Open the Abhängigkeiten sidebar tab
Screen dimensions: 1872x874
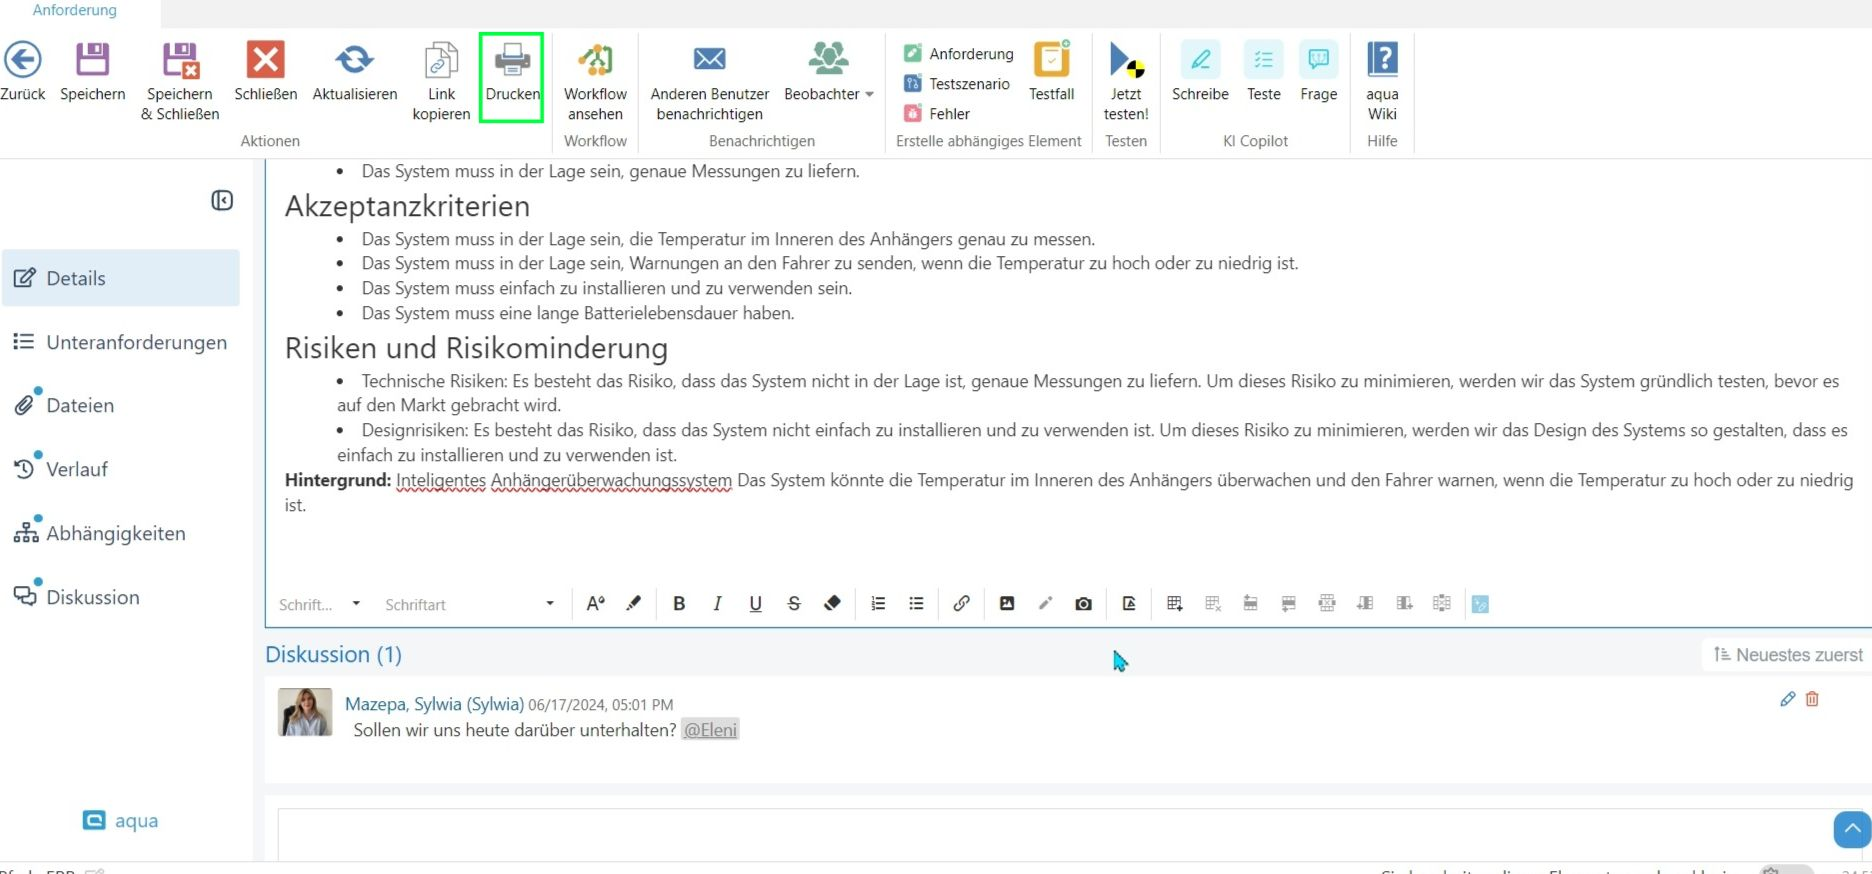115,533
